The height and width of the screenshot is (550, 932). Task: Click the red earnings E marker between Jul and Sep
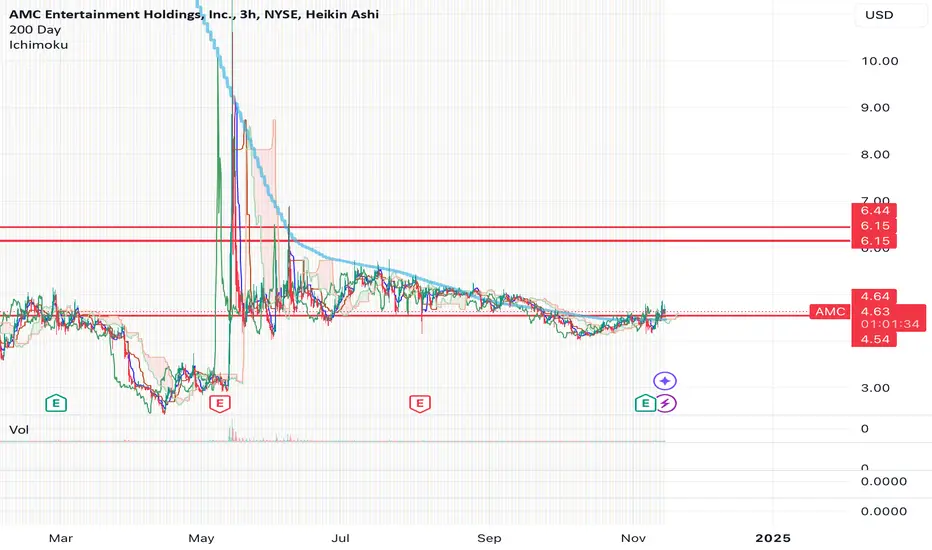(x=420, y=403)
